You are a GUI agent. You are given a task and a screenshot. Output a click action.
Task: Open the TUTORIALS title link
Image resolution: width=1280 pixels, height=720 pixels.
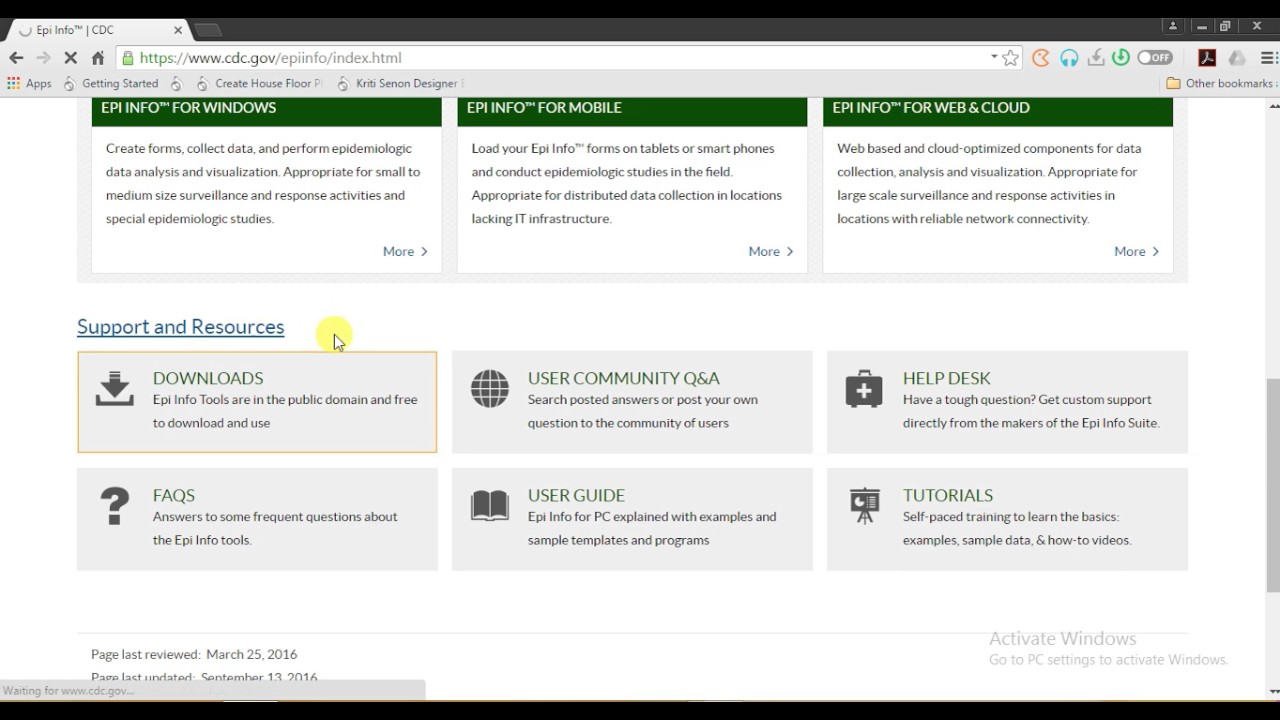pyautogui.click(x=948, y=495)
